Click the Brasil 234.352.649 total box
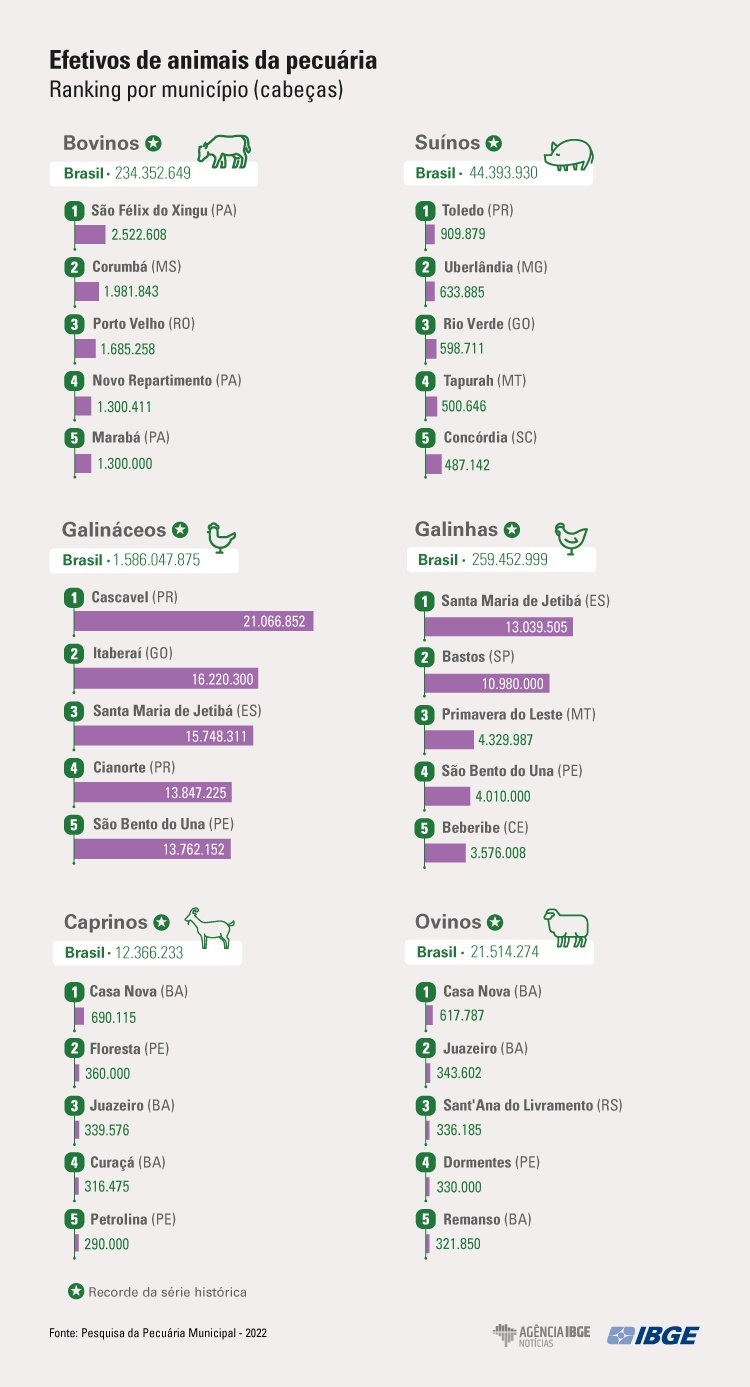This screenshot has height=1387, width=750. coord(155,174)
